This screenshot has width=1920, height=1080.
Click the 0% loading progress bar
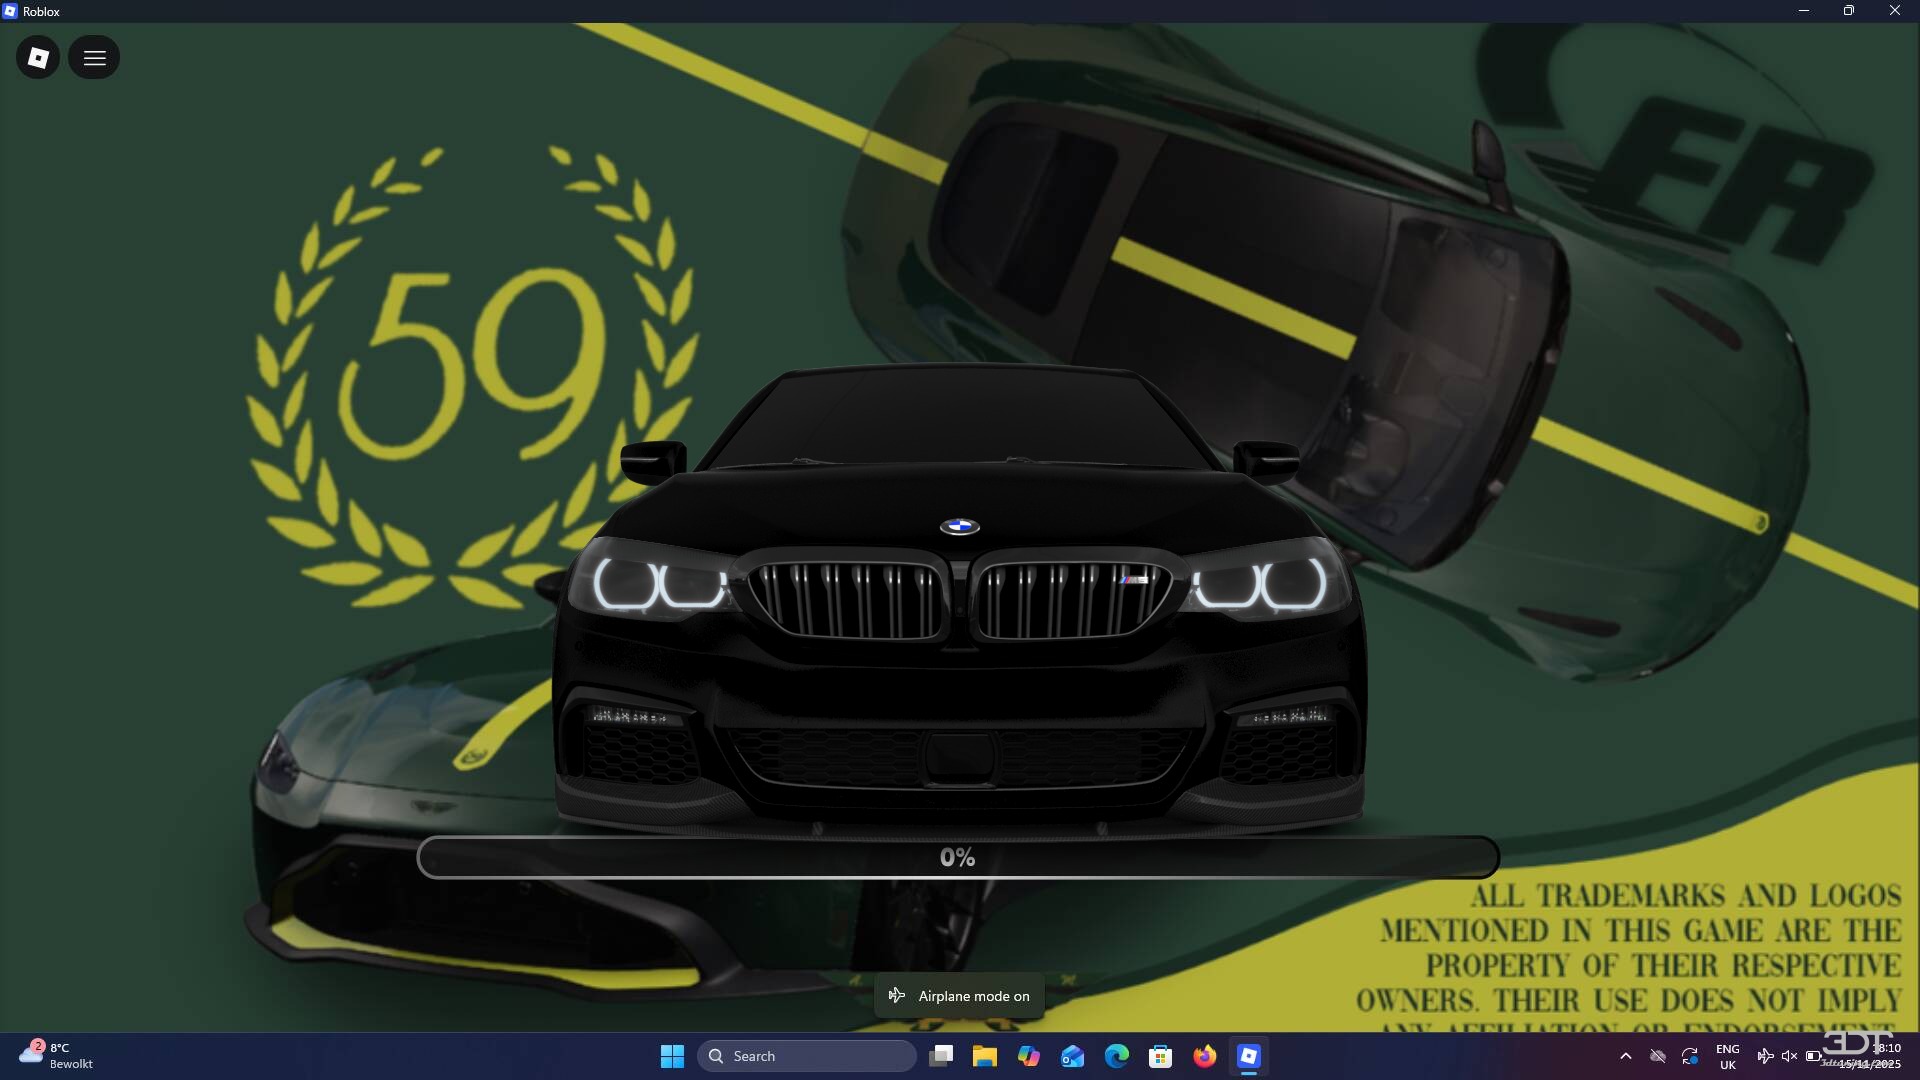[957, 857]
